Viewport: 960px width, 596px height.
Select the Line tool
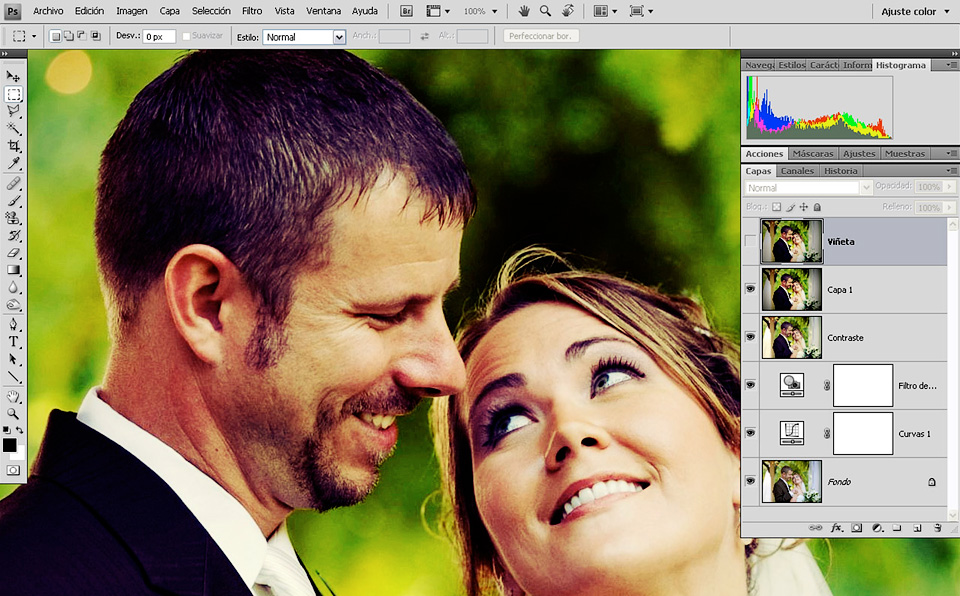tap(13, 377)
